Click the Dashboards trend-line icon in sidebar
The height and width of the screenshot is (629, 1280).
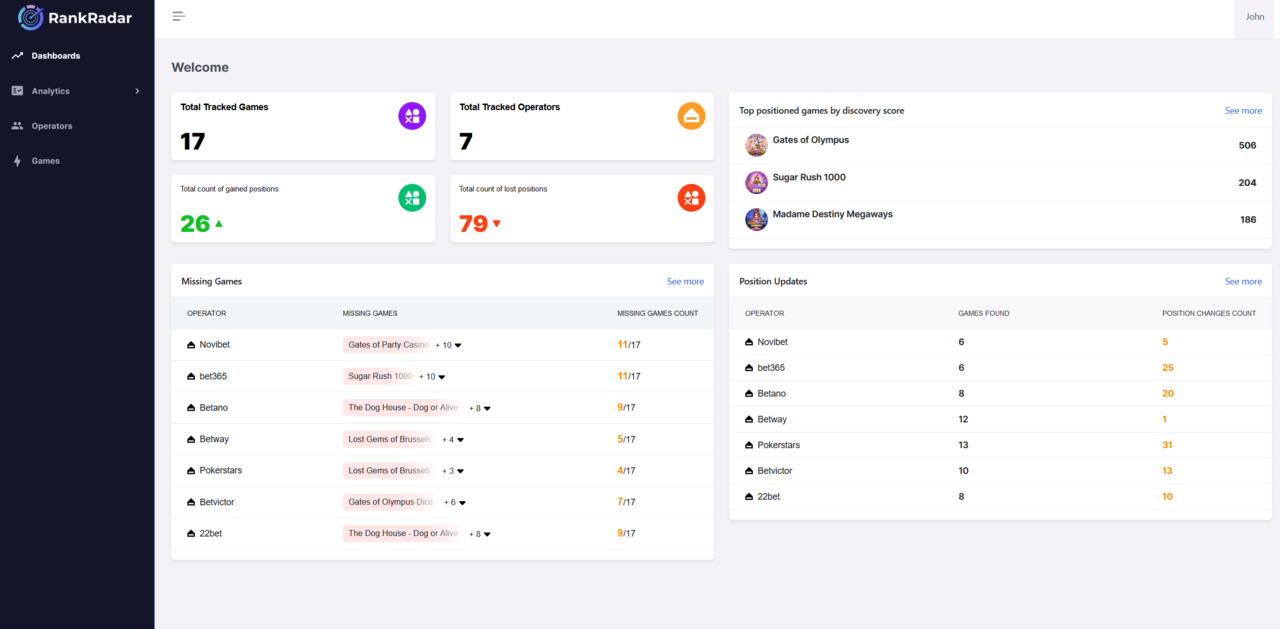coord(17,56)
